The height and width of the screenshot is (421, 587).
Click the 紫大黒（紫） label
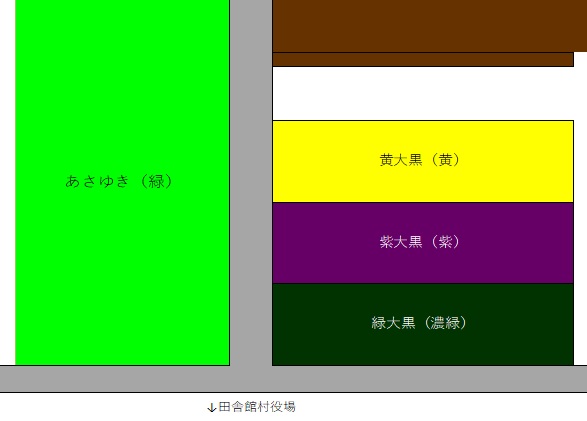coord(419,242)
